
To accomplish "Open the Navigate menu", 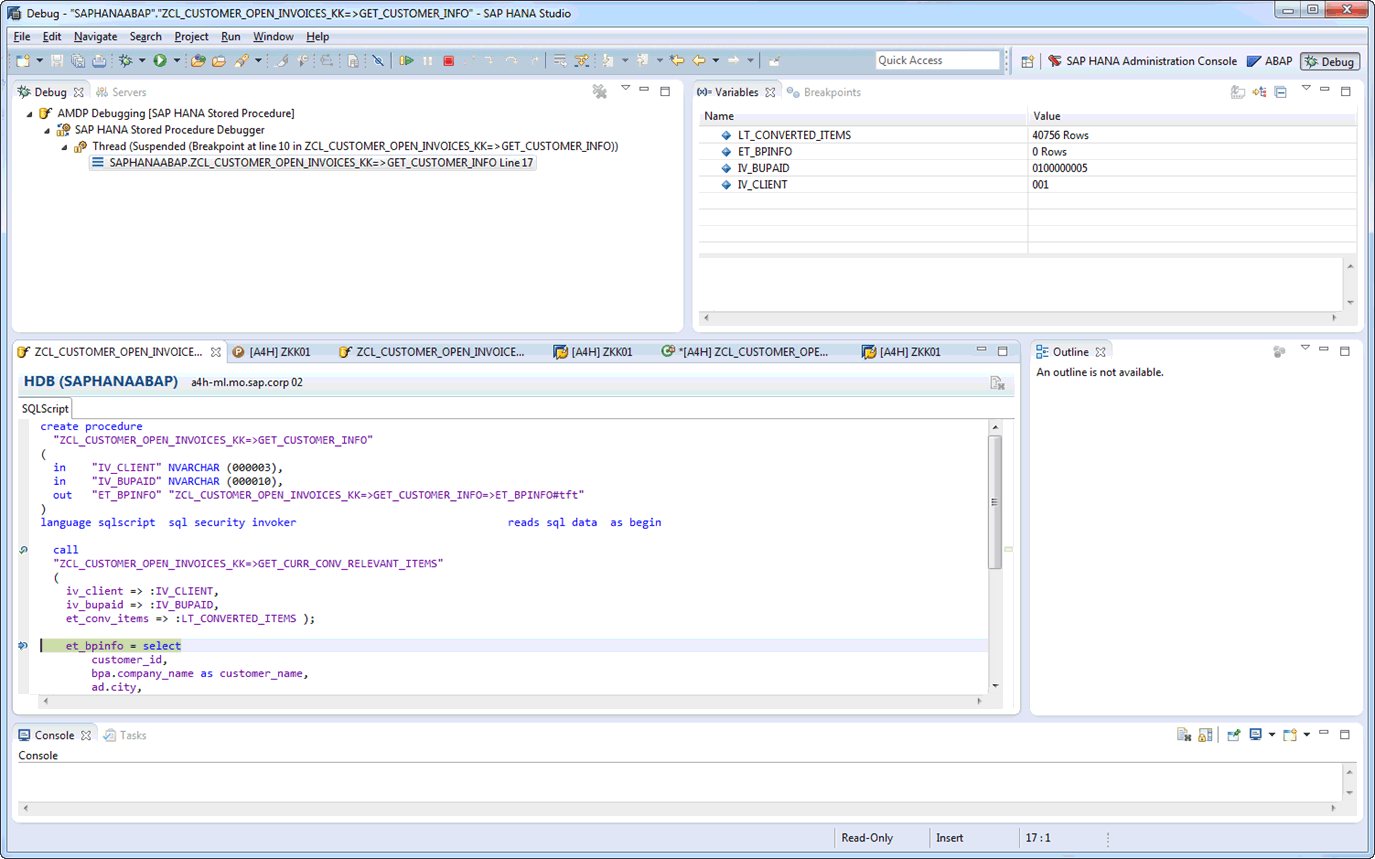I will (x=95, y=36).
